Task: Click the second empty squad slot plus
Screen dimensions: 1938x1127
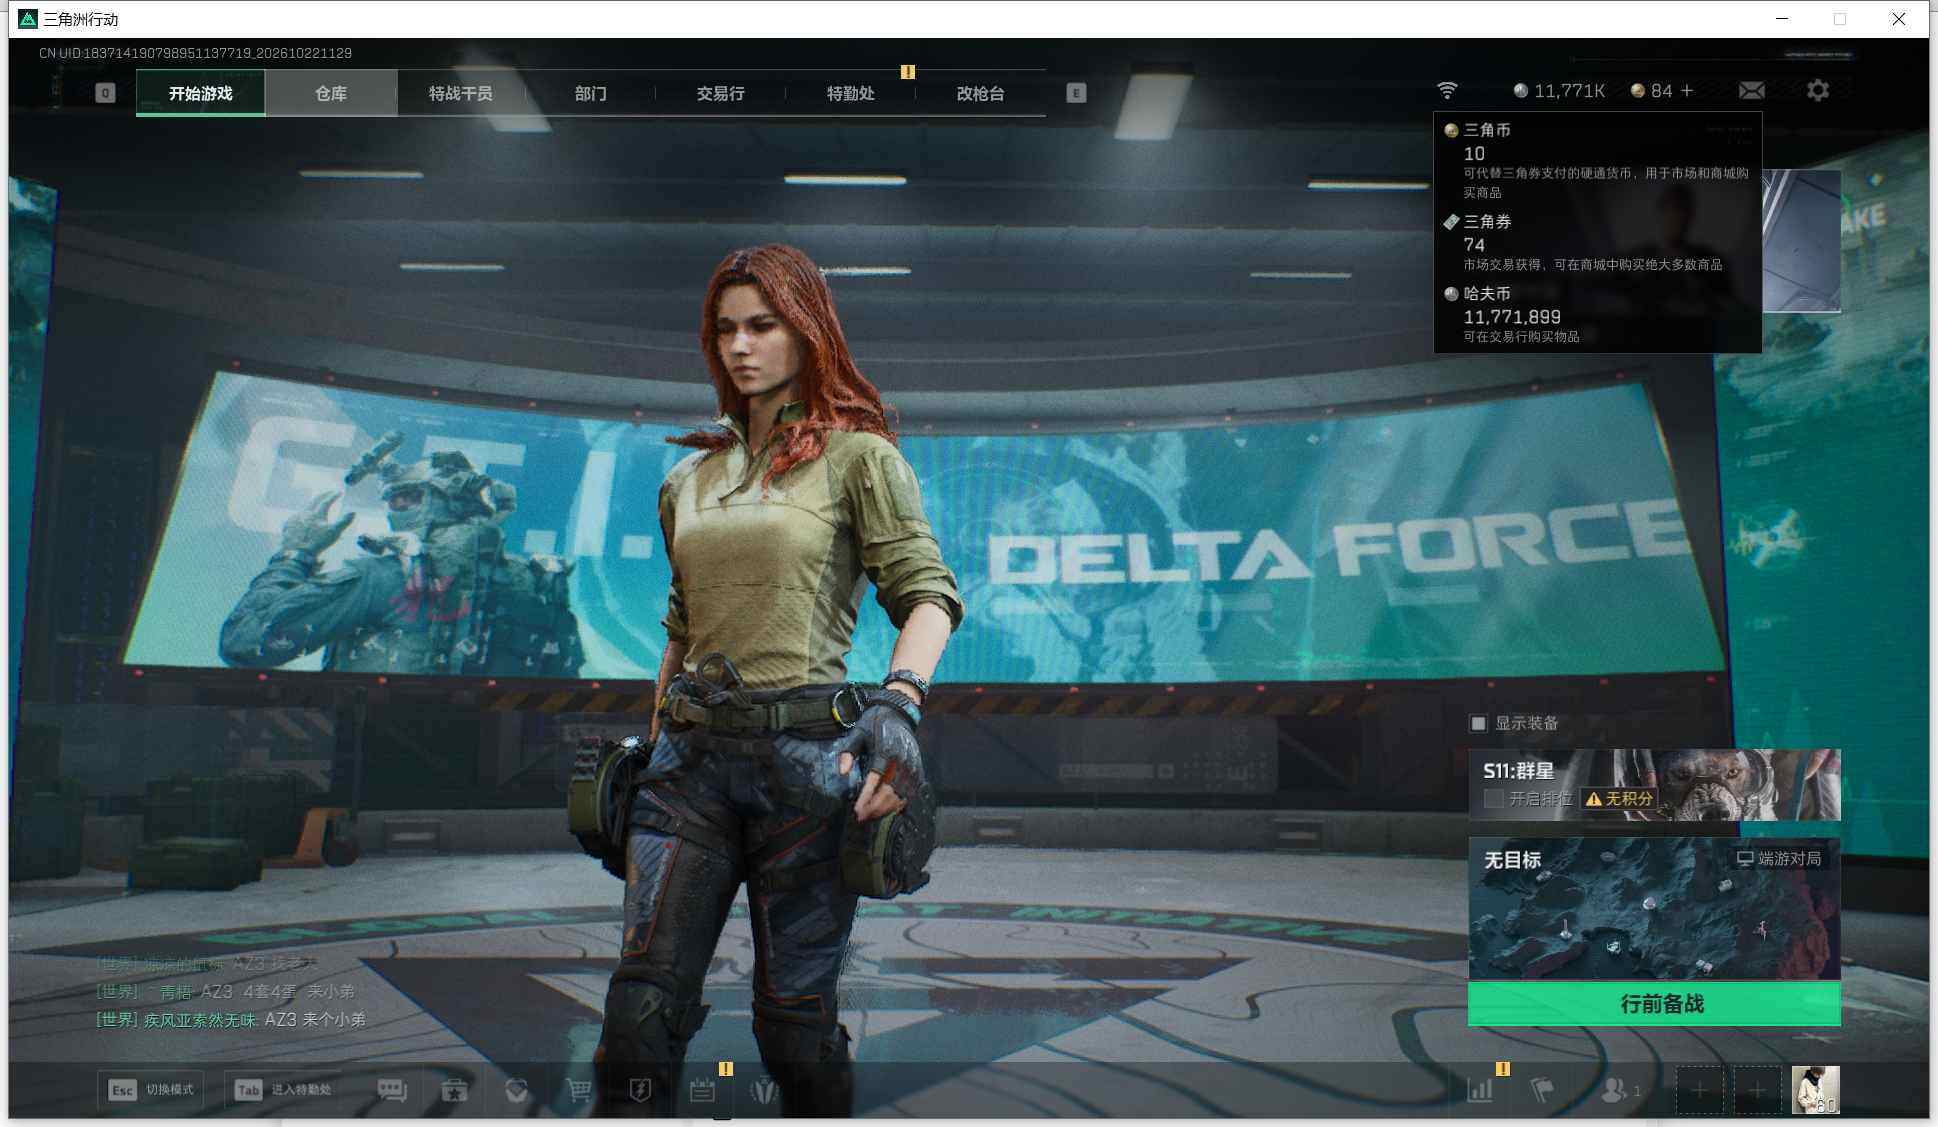Action: click(x=1757, y=1090)
